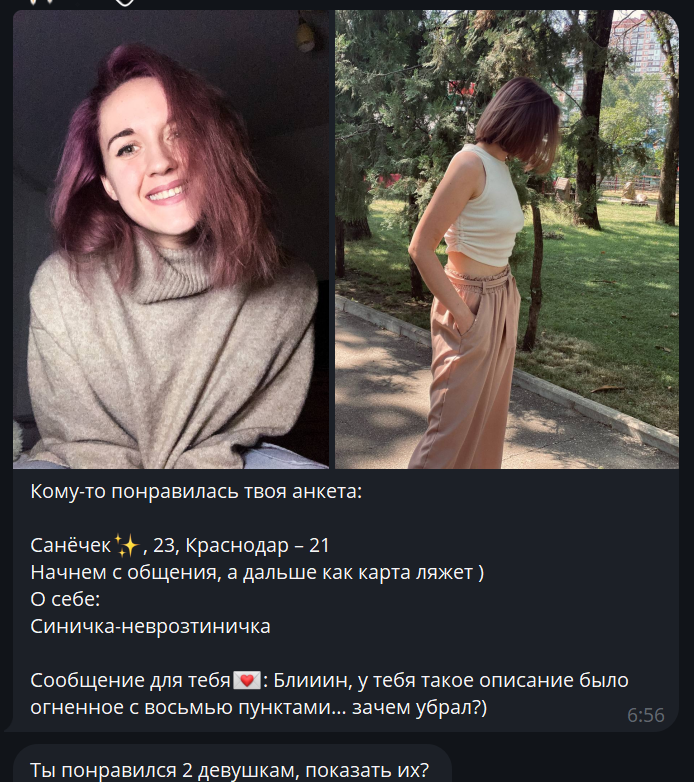Click the love letter emoji

click(x=247, y=680)
